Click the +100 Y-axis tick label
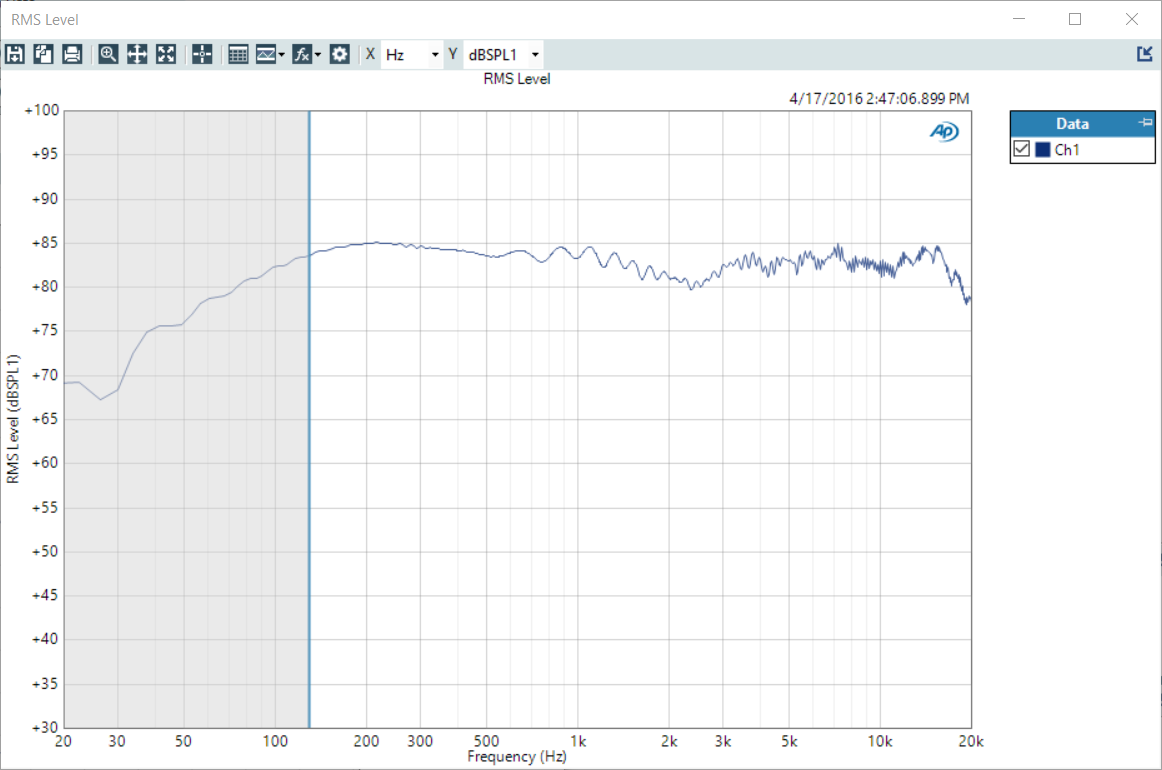The image size is (1162, 770). click(42, 110)
